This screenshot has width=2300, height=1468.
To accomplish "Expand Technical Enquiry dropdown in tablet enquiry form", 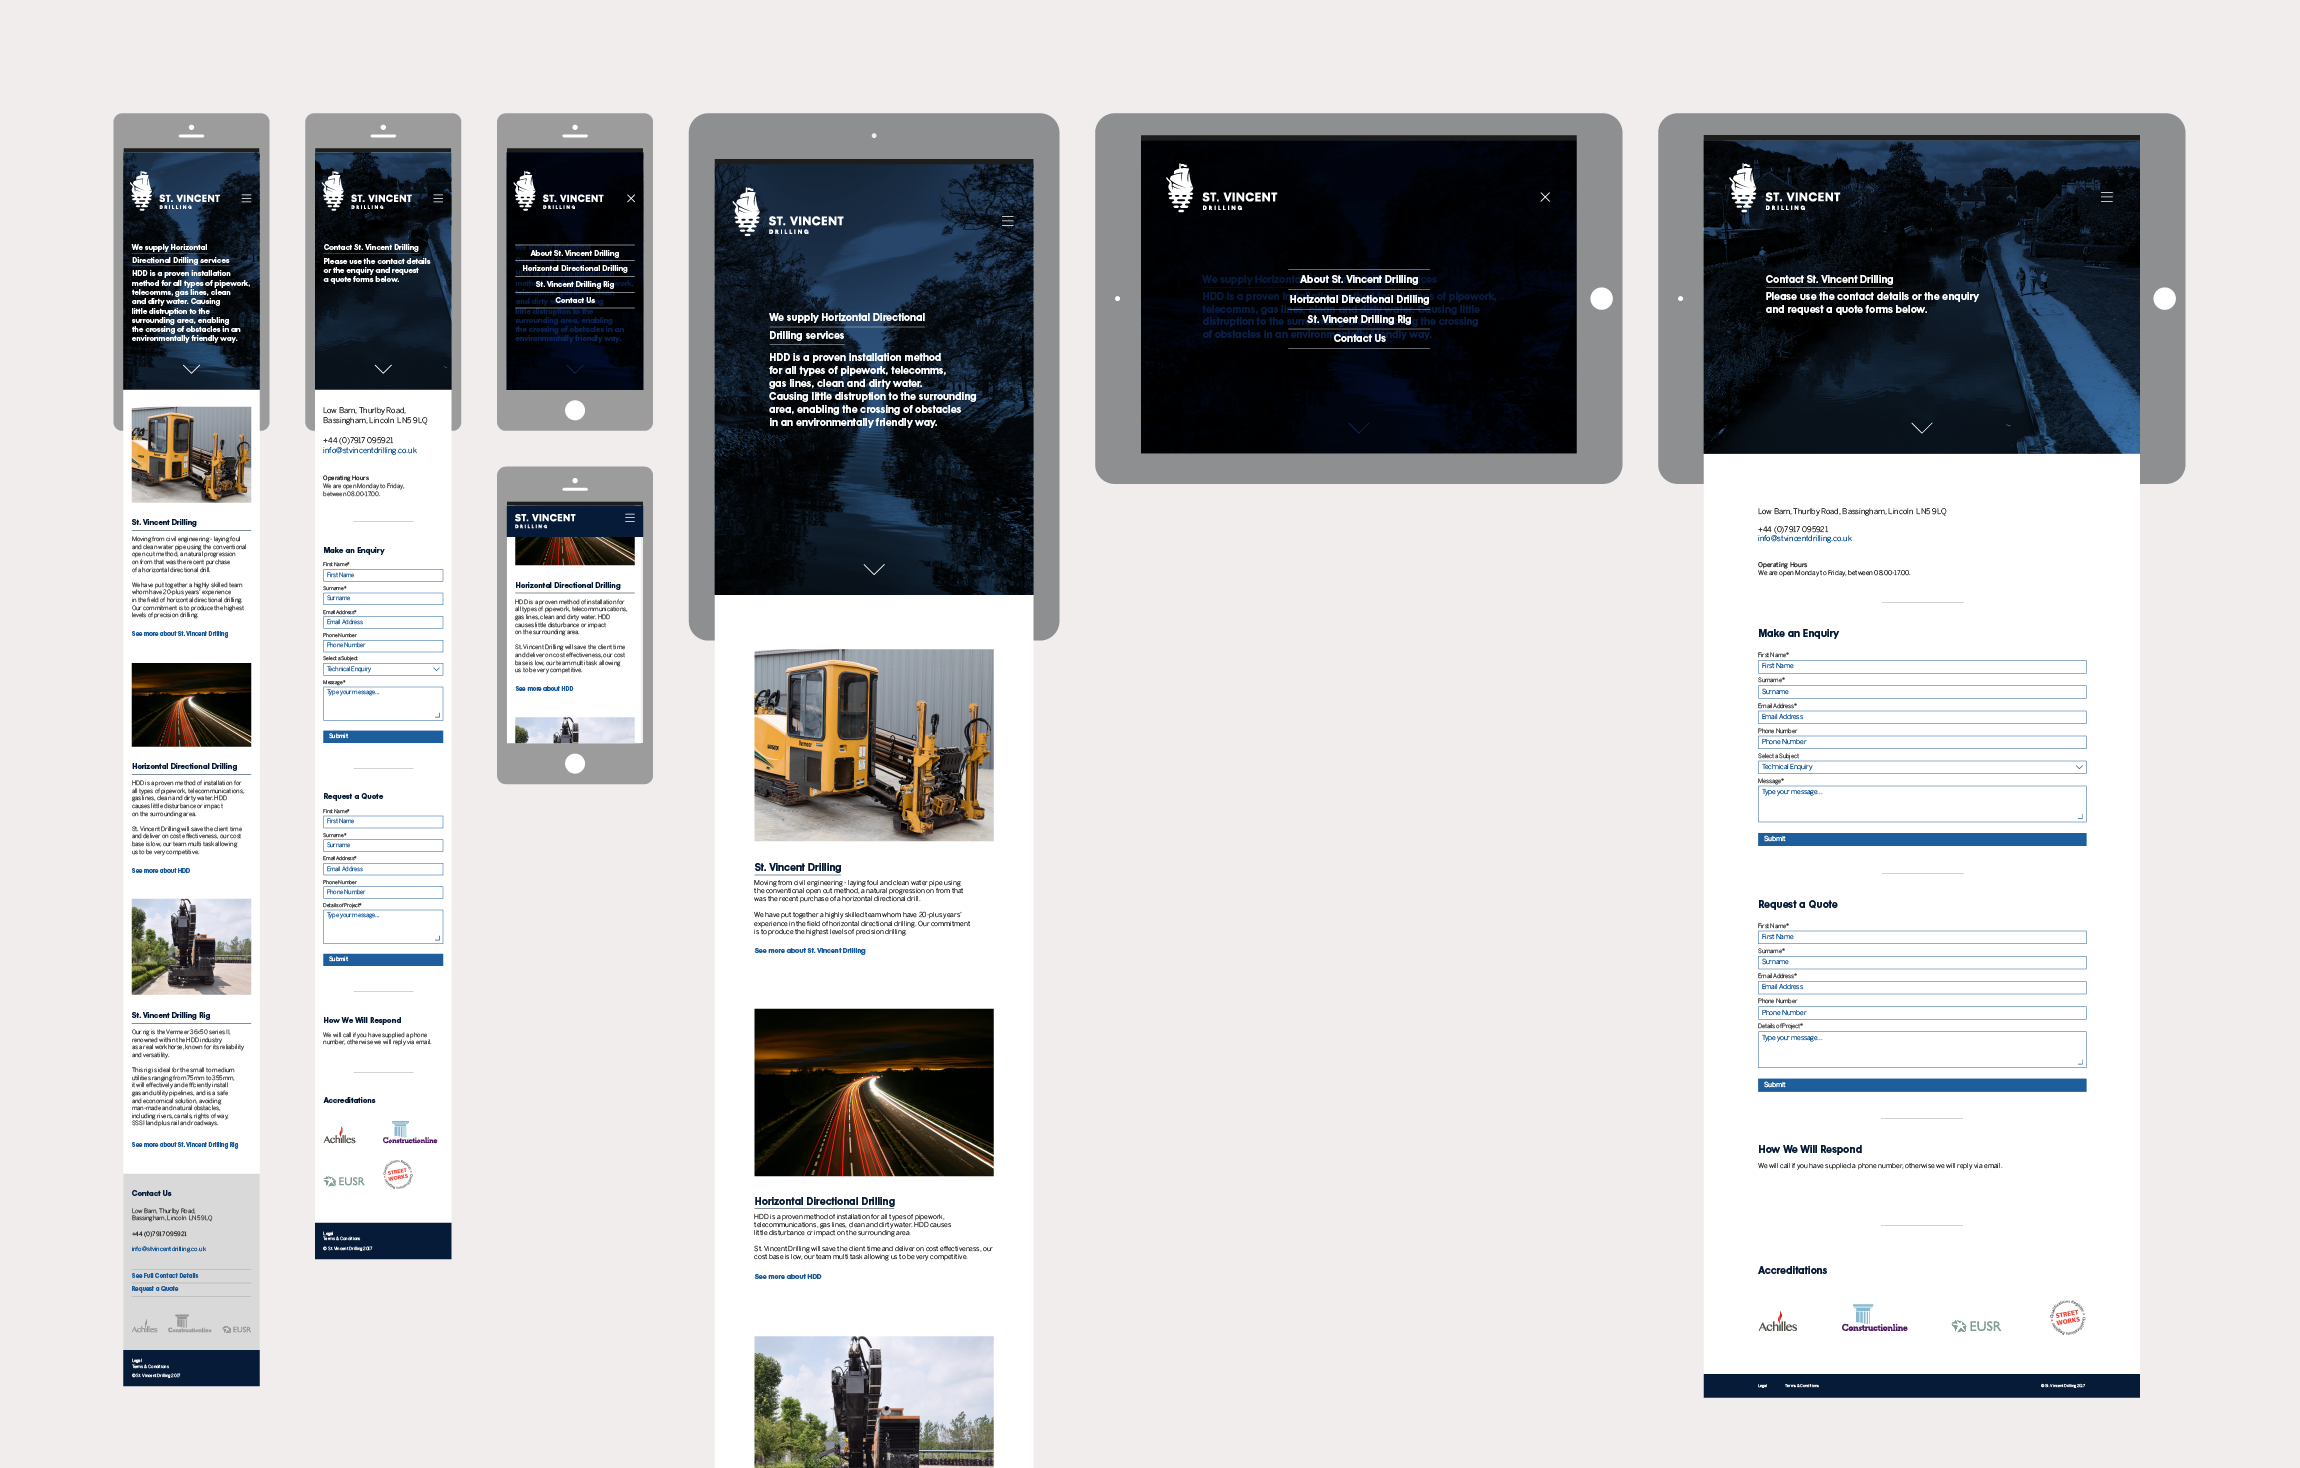I will click(1922, 767).
